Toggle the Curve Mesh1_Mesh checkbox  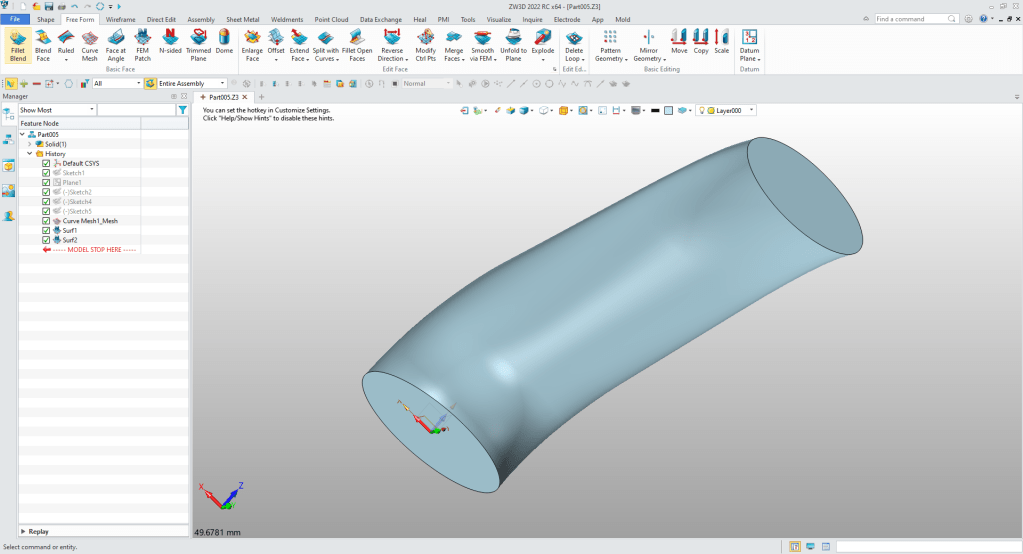(46, 221)
